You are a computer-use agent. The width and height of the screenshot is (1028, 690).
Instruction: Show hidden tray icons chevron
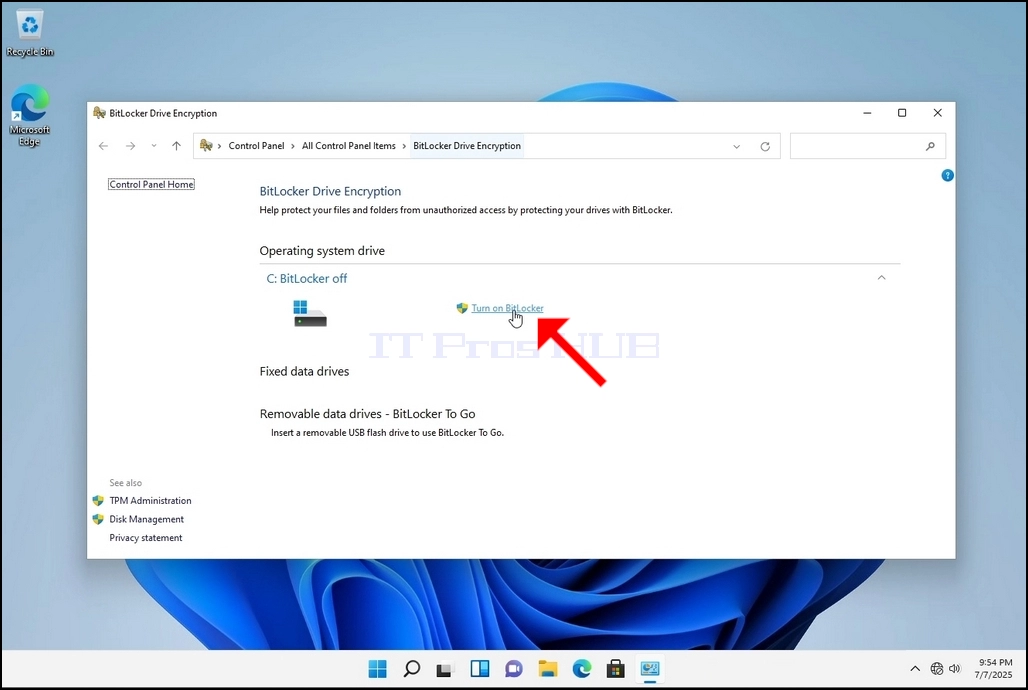click(915, 669)
